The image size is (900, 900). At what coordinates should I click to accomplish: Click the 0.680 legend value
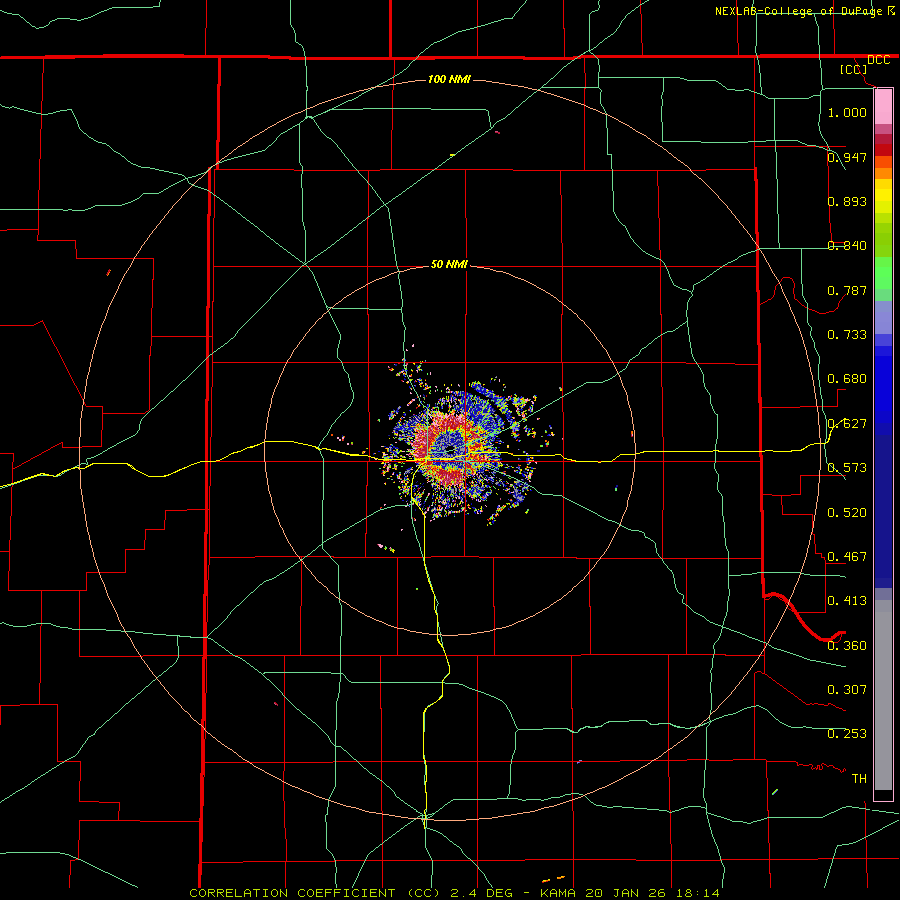point(847,379)
